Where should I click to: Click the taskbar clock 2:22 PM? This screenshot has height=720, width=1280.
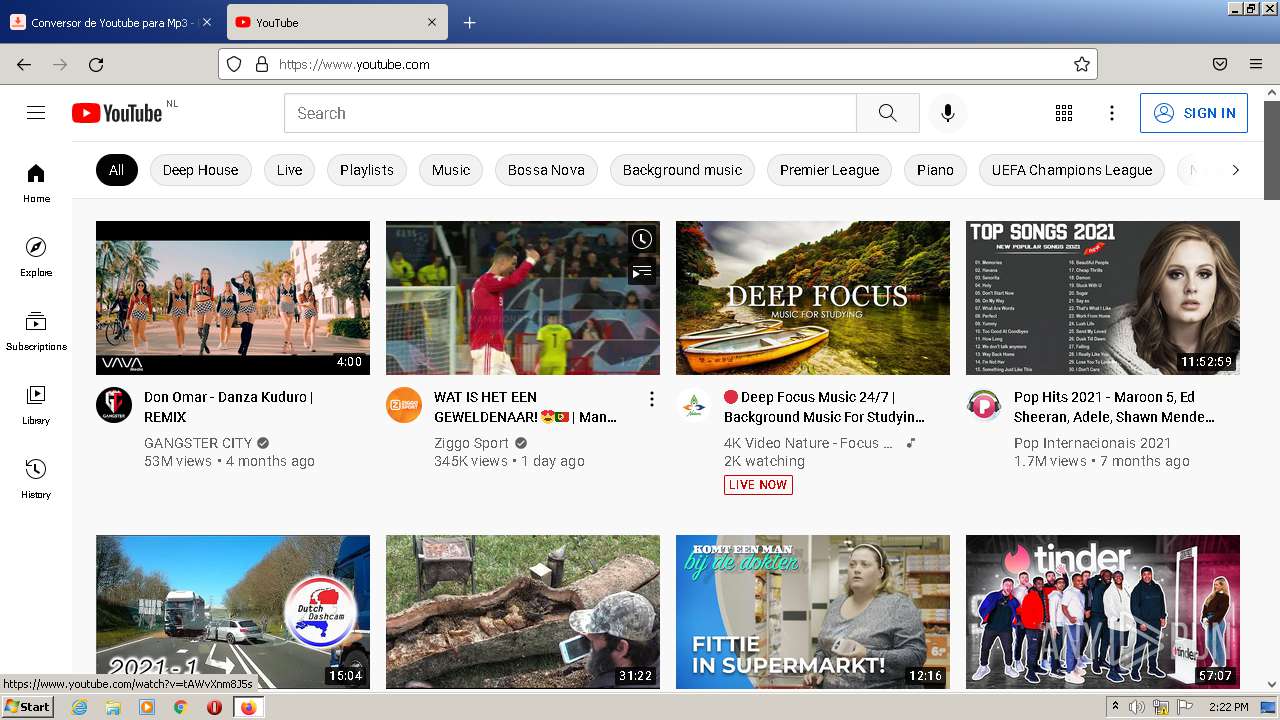pyautogui.click(x=1229, y=707)
